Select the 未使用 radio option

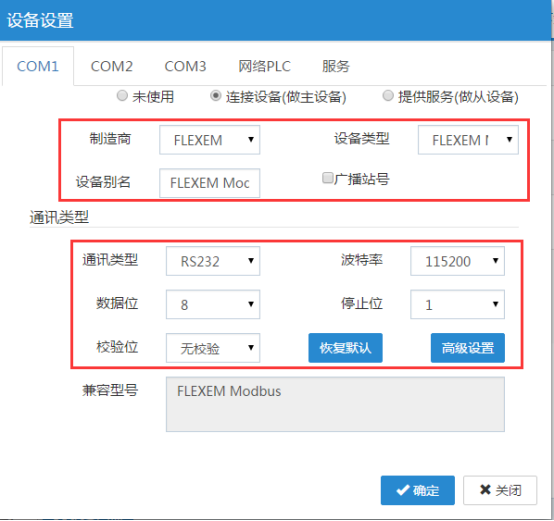click(x=122, y=96)
